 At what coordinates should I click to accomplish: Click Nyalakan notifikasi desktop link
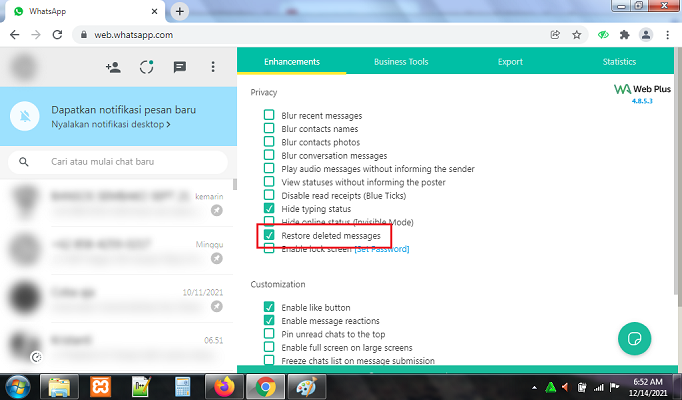110,124
